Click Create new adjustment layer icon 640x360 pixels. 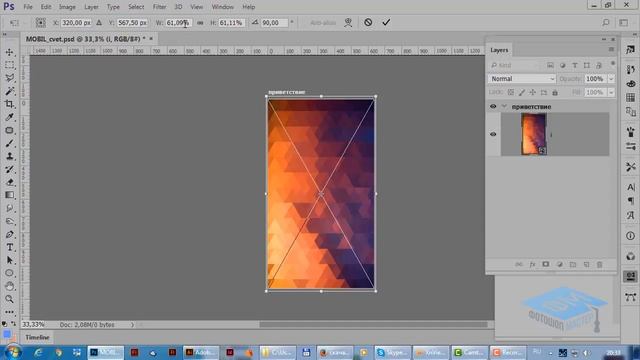point(560,264)
